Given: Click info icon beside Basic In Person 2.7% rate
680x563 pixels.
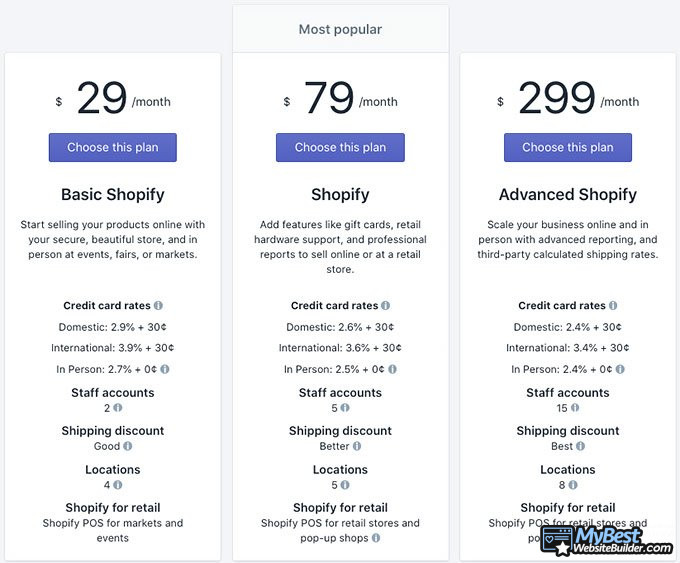Looking at the screenshot, I should tap(165, 369).
